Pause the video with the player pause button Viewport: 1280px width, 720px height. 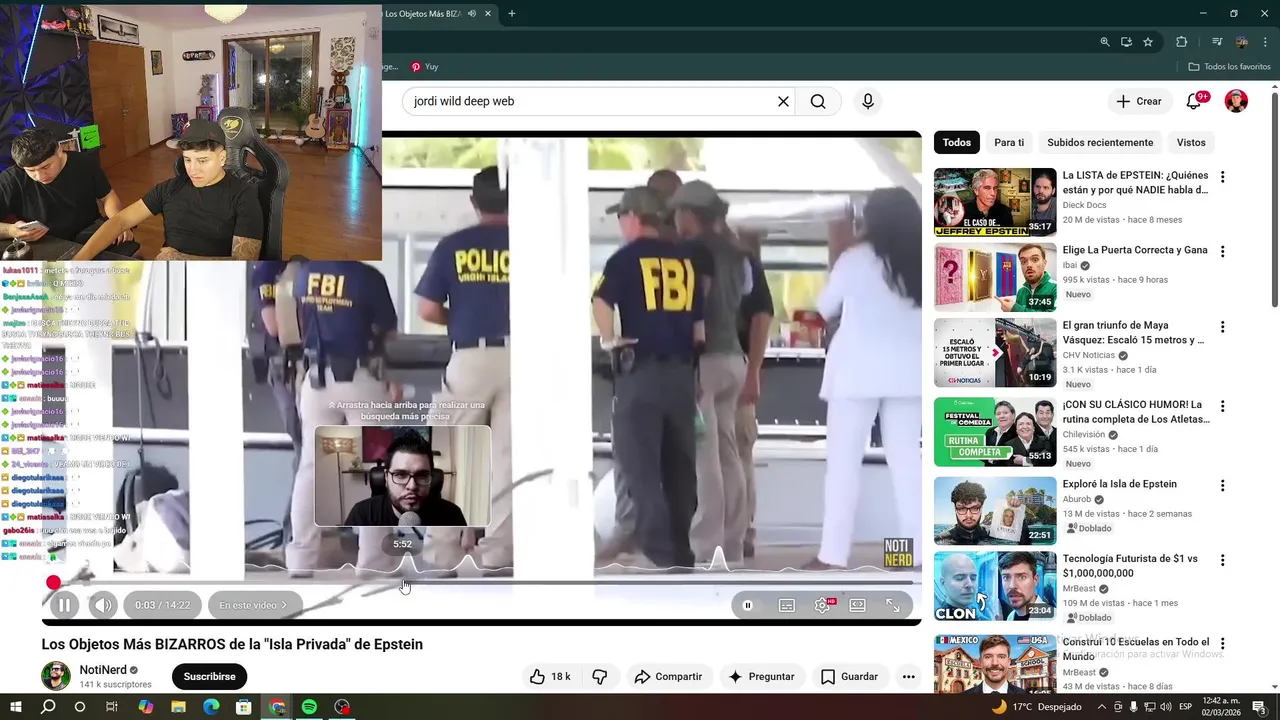[x=64, y=605]
